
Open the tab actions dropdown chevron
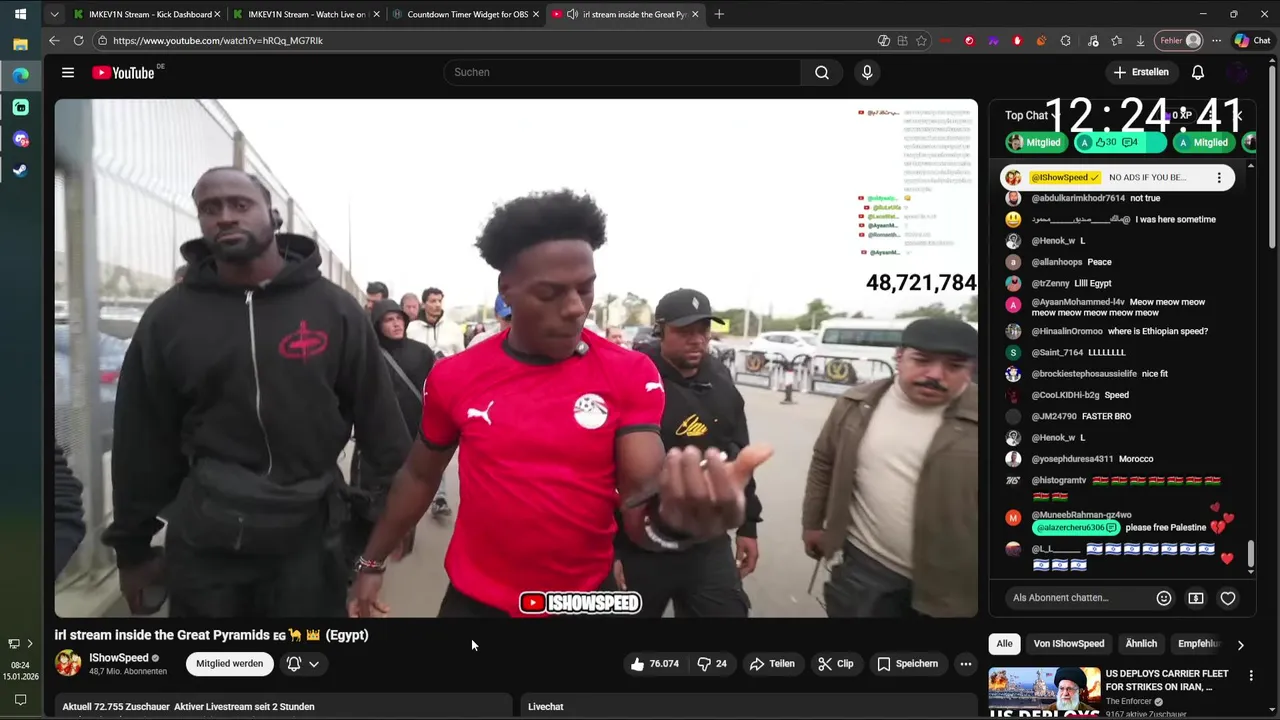54,14
